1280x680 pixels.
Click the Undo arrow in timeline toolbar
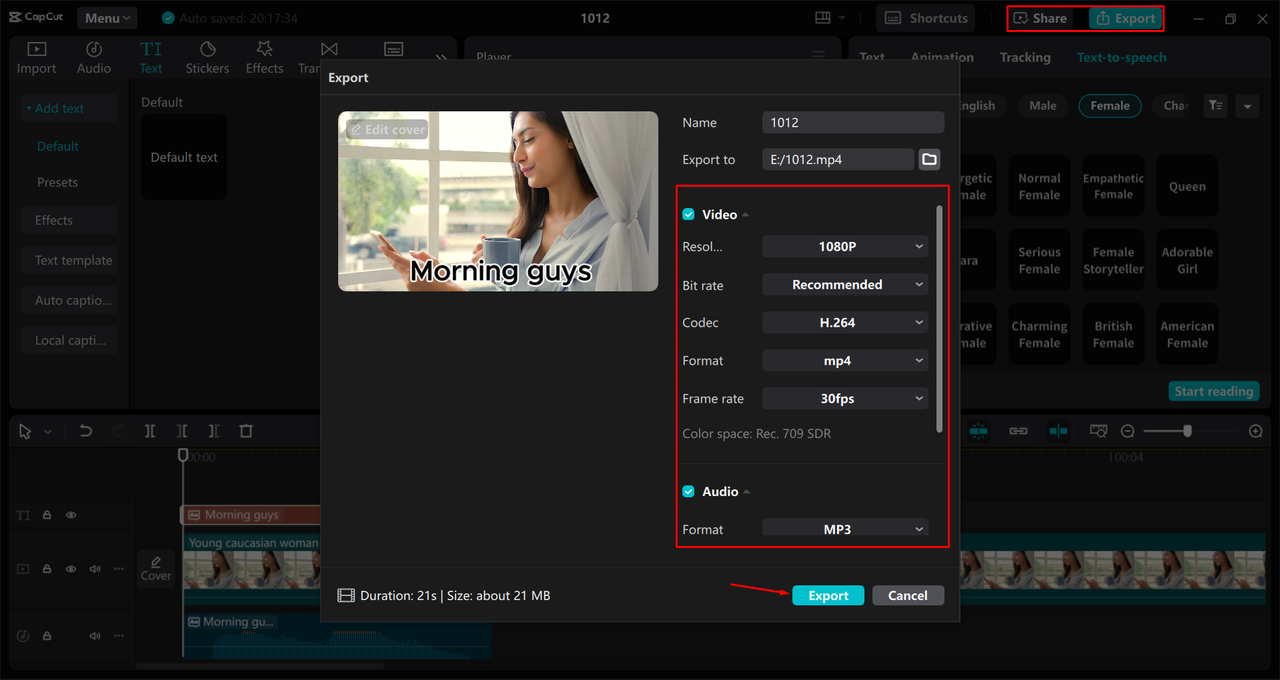pos(86,431)
